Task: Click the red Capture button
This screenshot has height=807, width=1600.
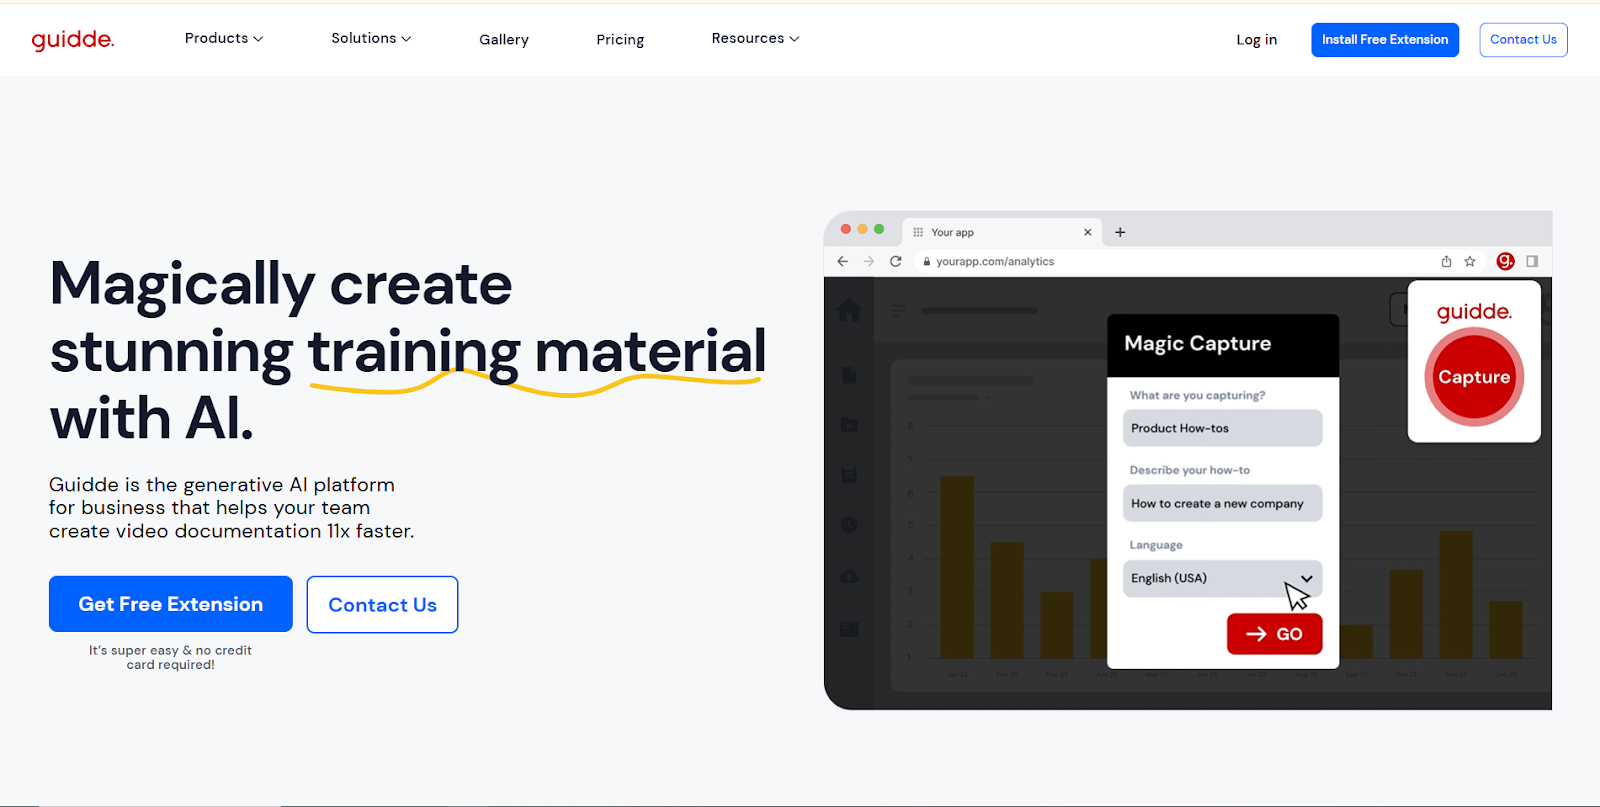Action: [1474, 378]
